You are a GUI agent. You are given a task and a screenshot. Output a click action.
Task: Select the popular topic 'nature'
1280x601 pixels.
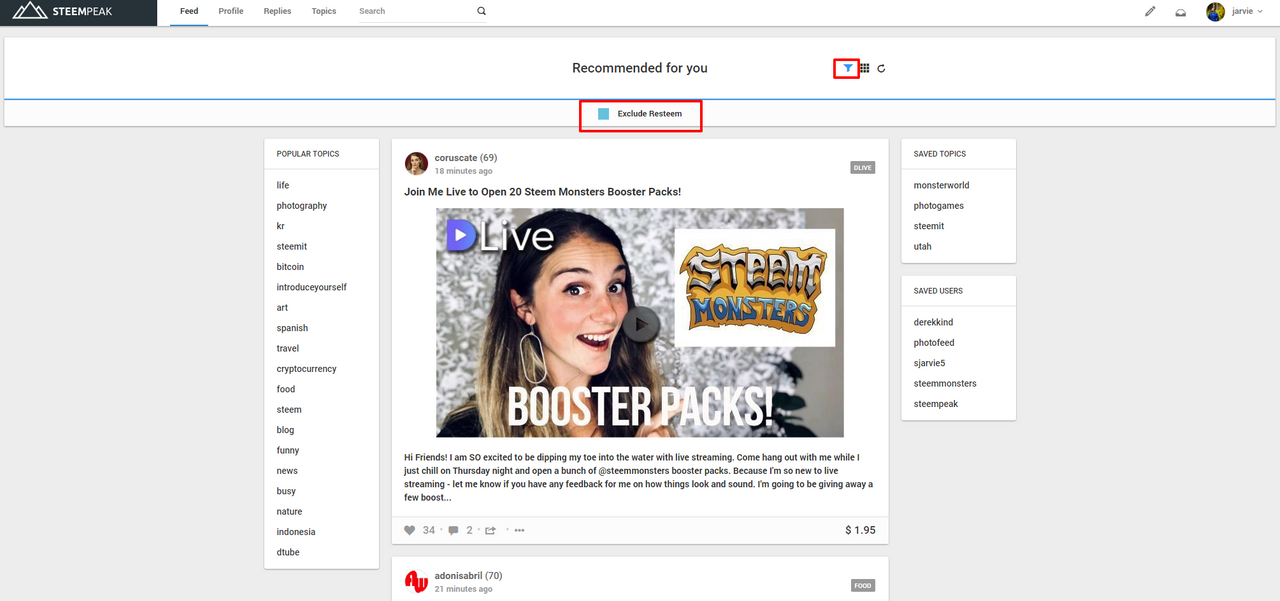[290, 512]
